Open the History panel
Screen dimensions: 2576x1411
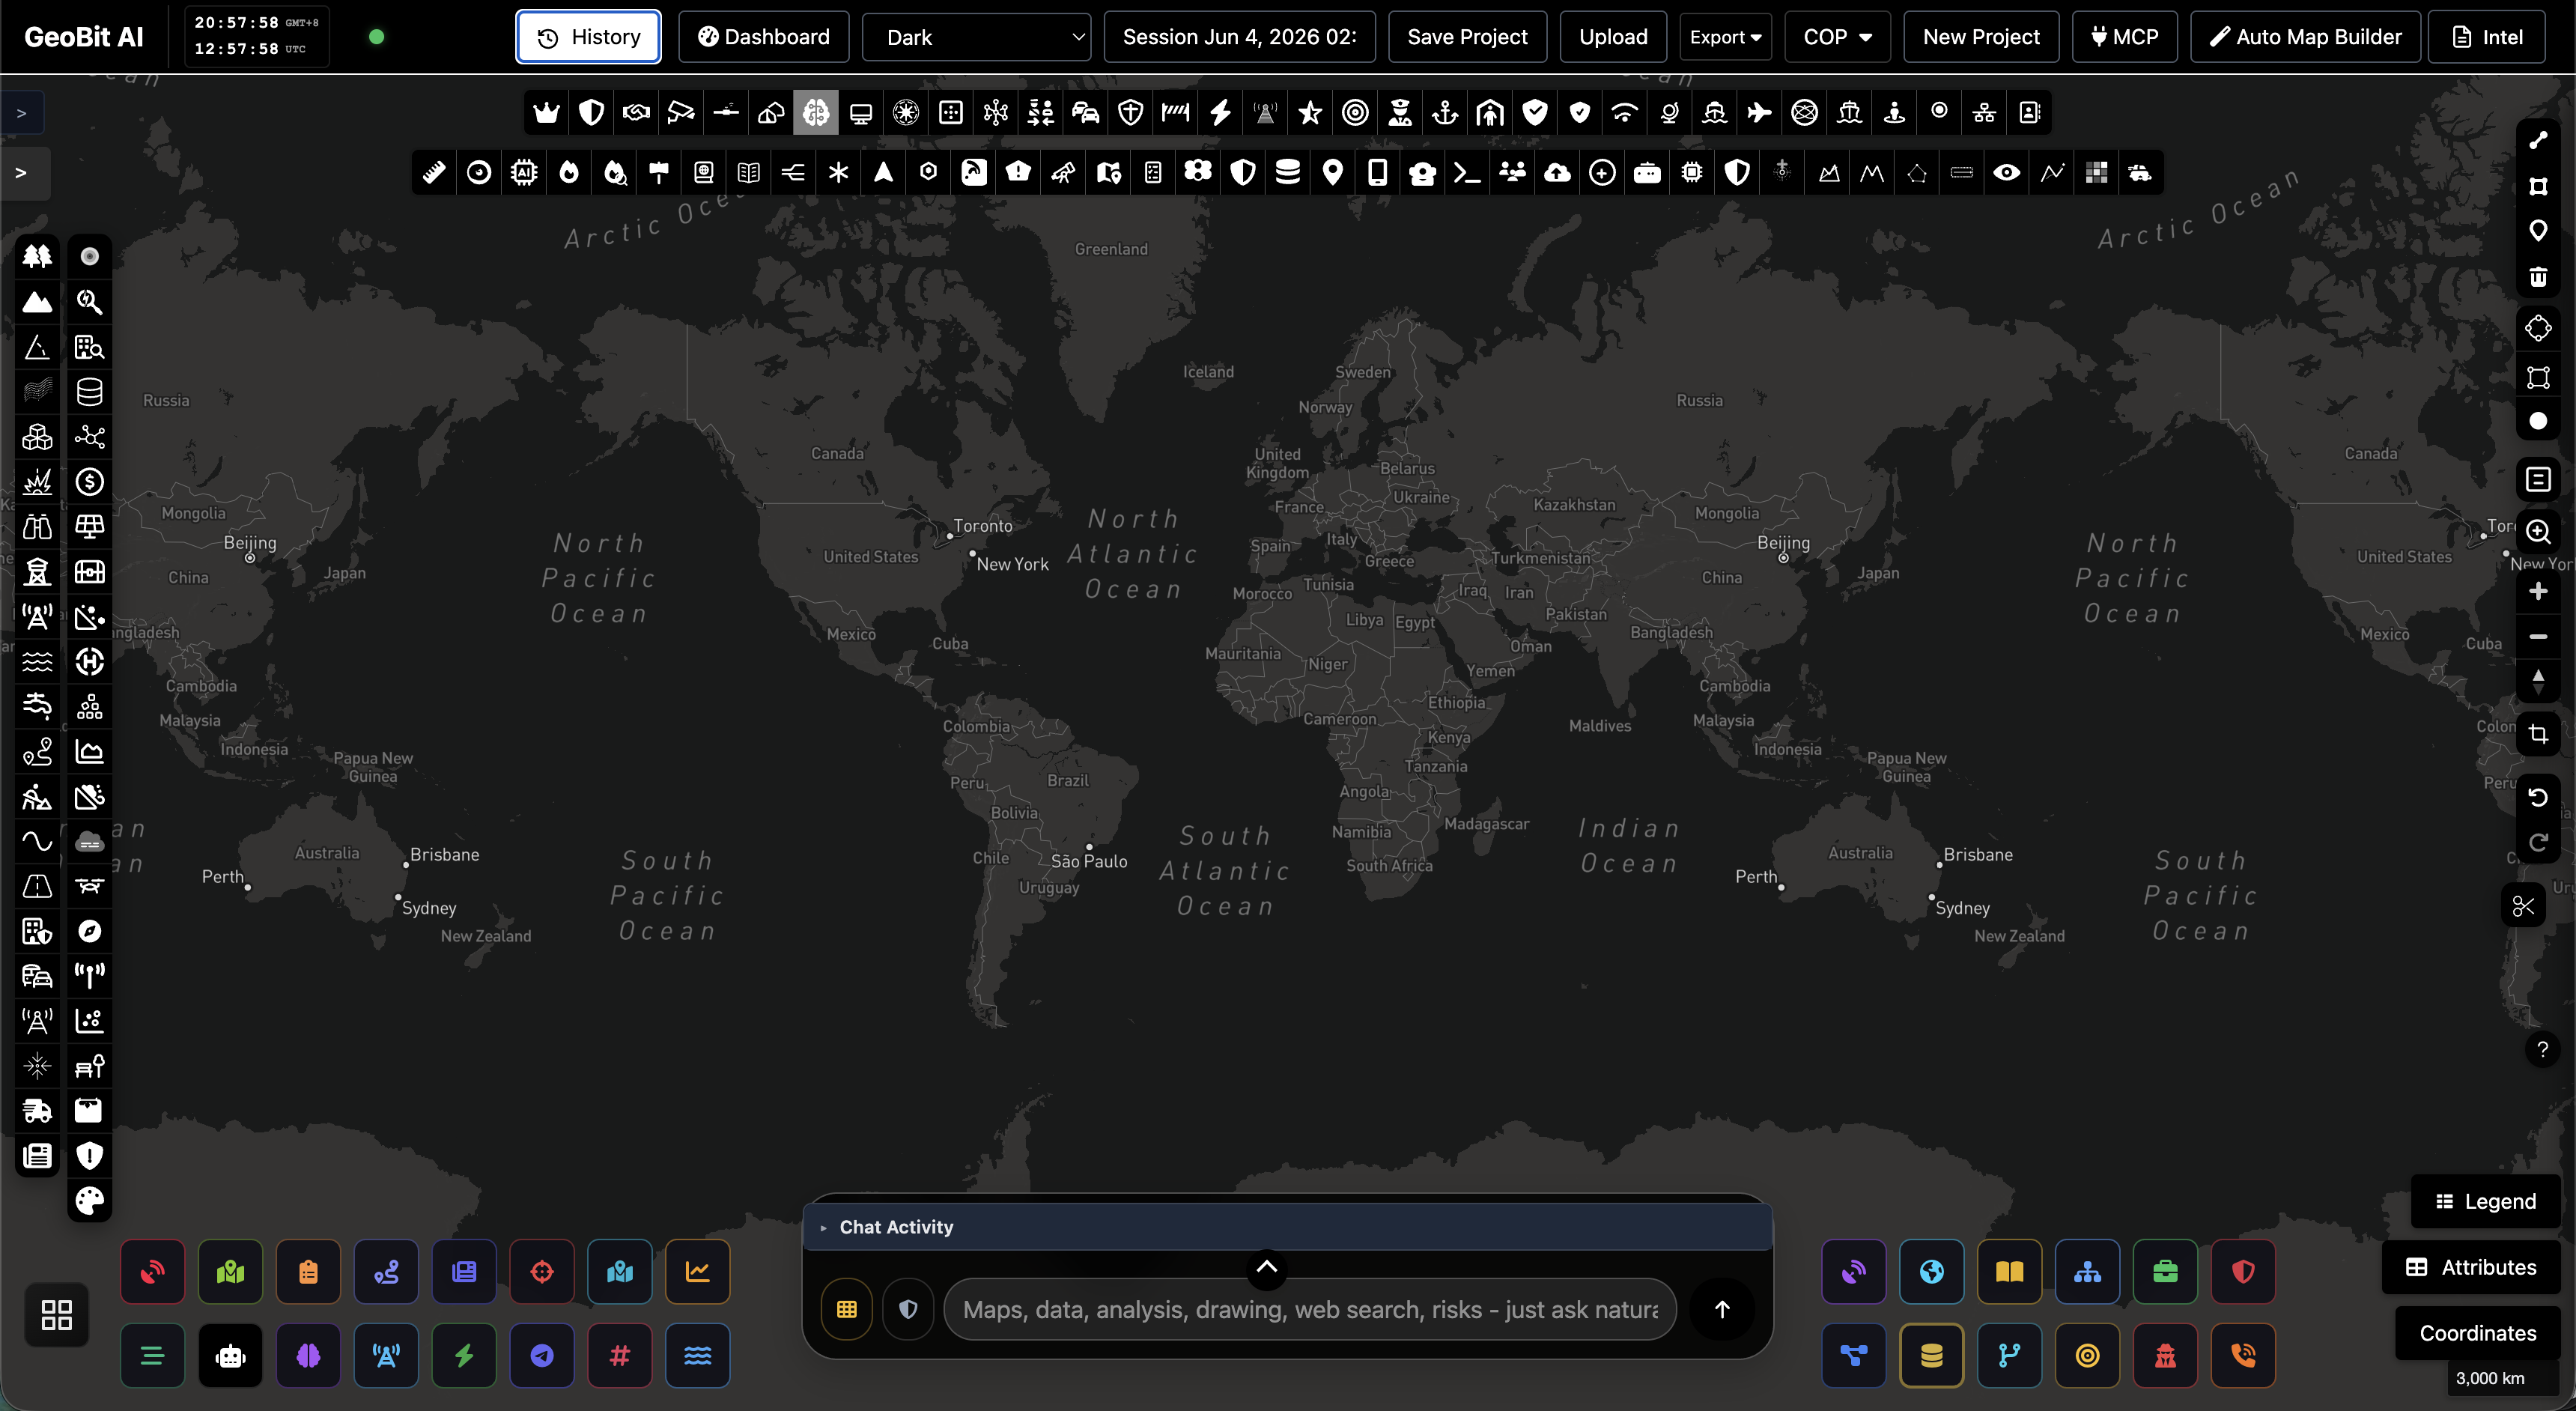click(588, 37)
